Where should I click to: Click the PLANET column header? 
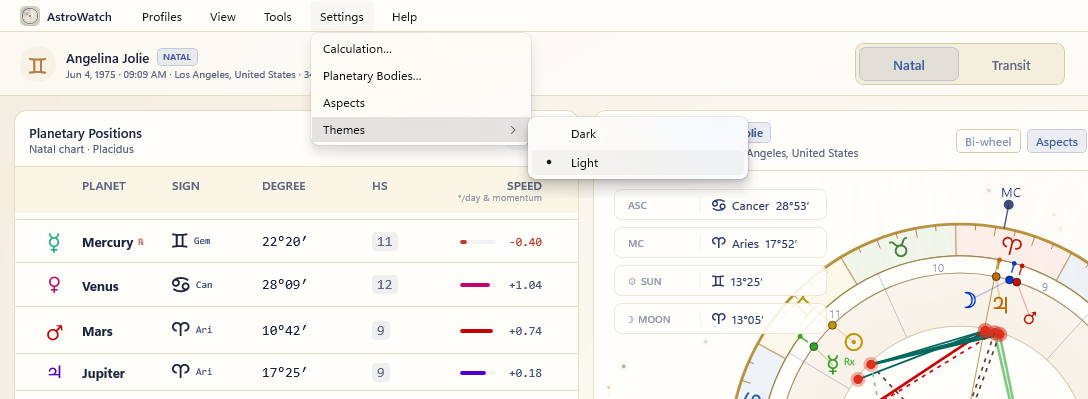(x=103, y=186)
